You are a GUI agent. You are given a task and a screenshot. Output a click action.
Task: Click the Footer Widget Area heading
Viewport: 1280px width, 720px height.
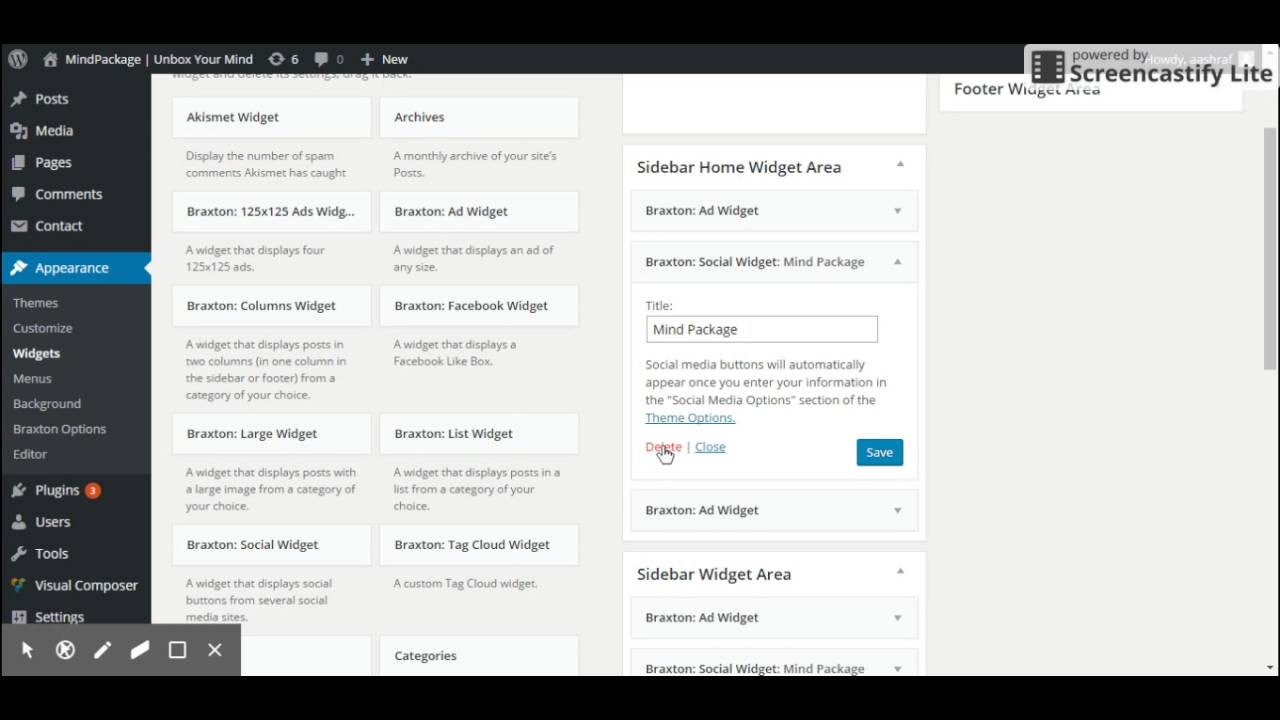click(x=1027, y=89)
